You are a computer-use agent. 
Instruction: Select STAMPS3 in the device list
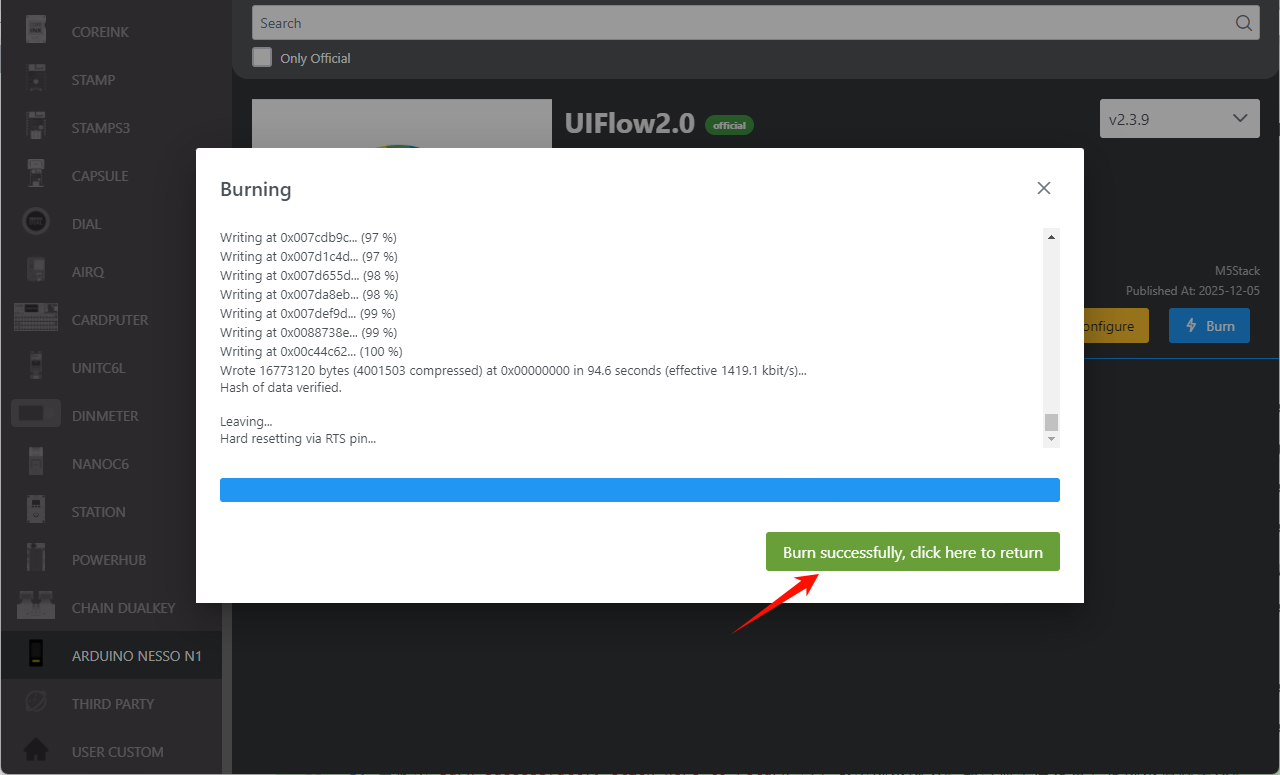(x=100, y=128)
